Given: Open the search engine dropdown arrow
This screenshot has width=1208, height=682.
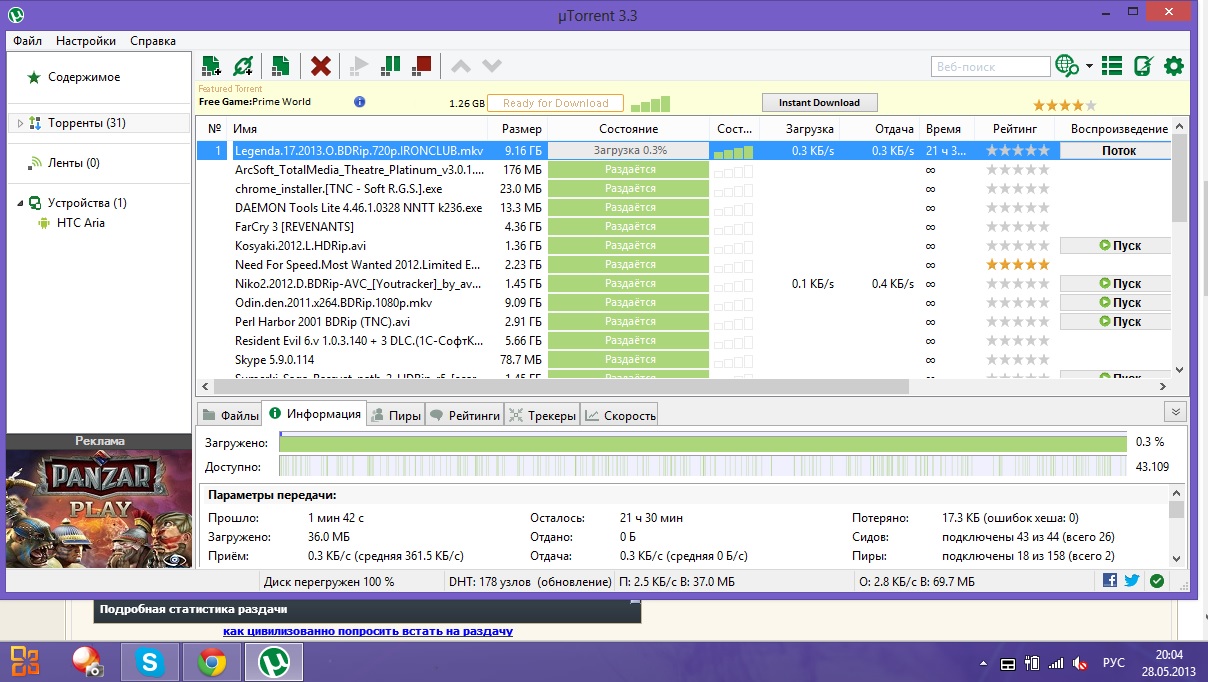Looking at the screenshot, I should (1089, 67).
